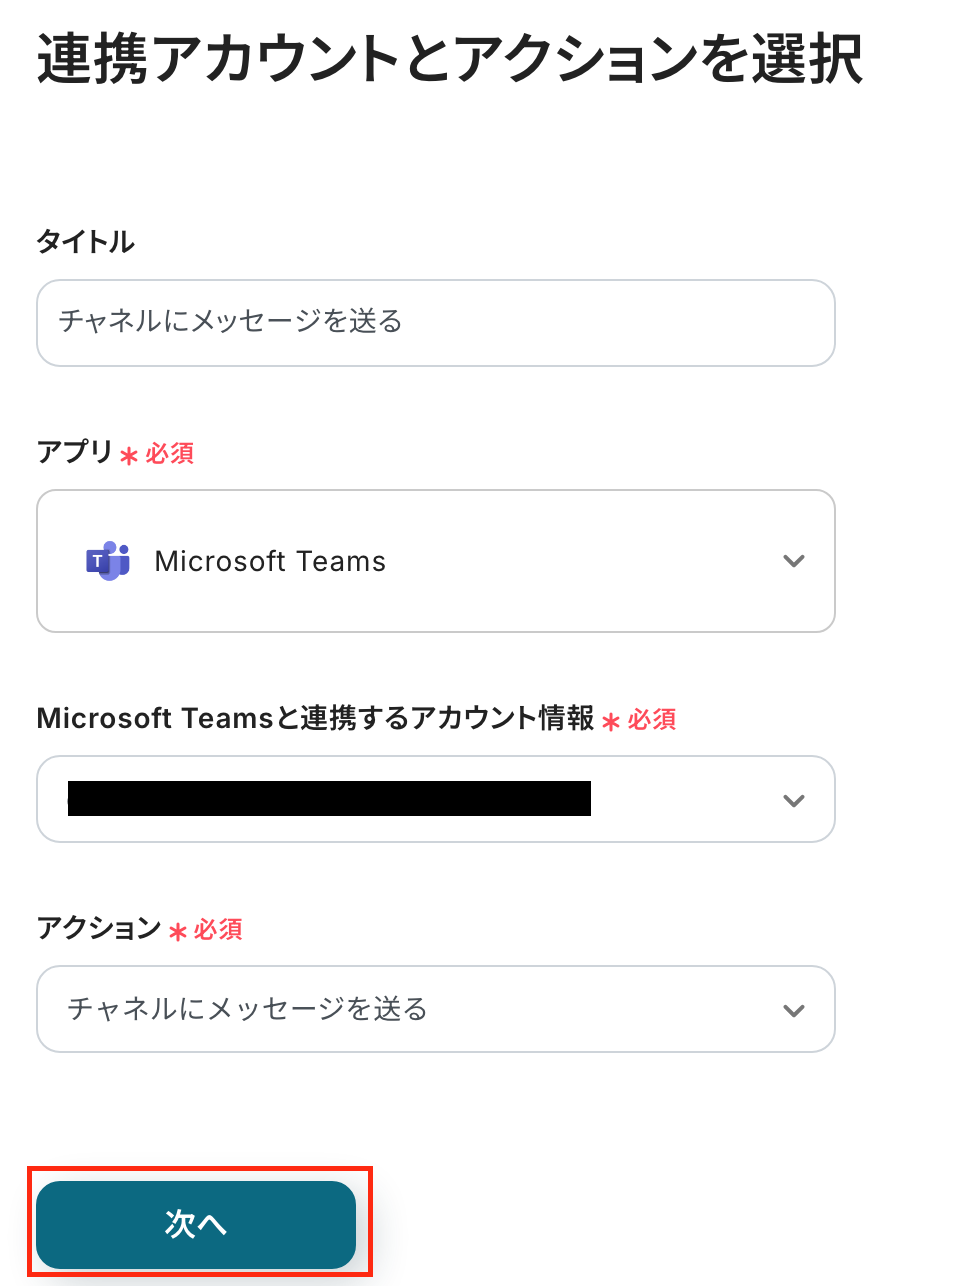
Task: Select the blacked-out account name entry
Action: [x=329, y=799]
